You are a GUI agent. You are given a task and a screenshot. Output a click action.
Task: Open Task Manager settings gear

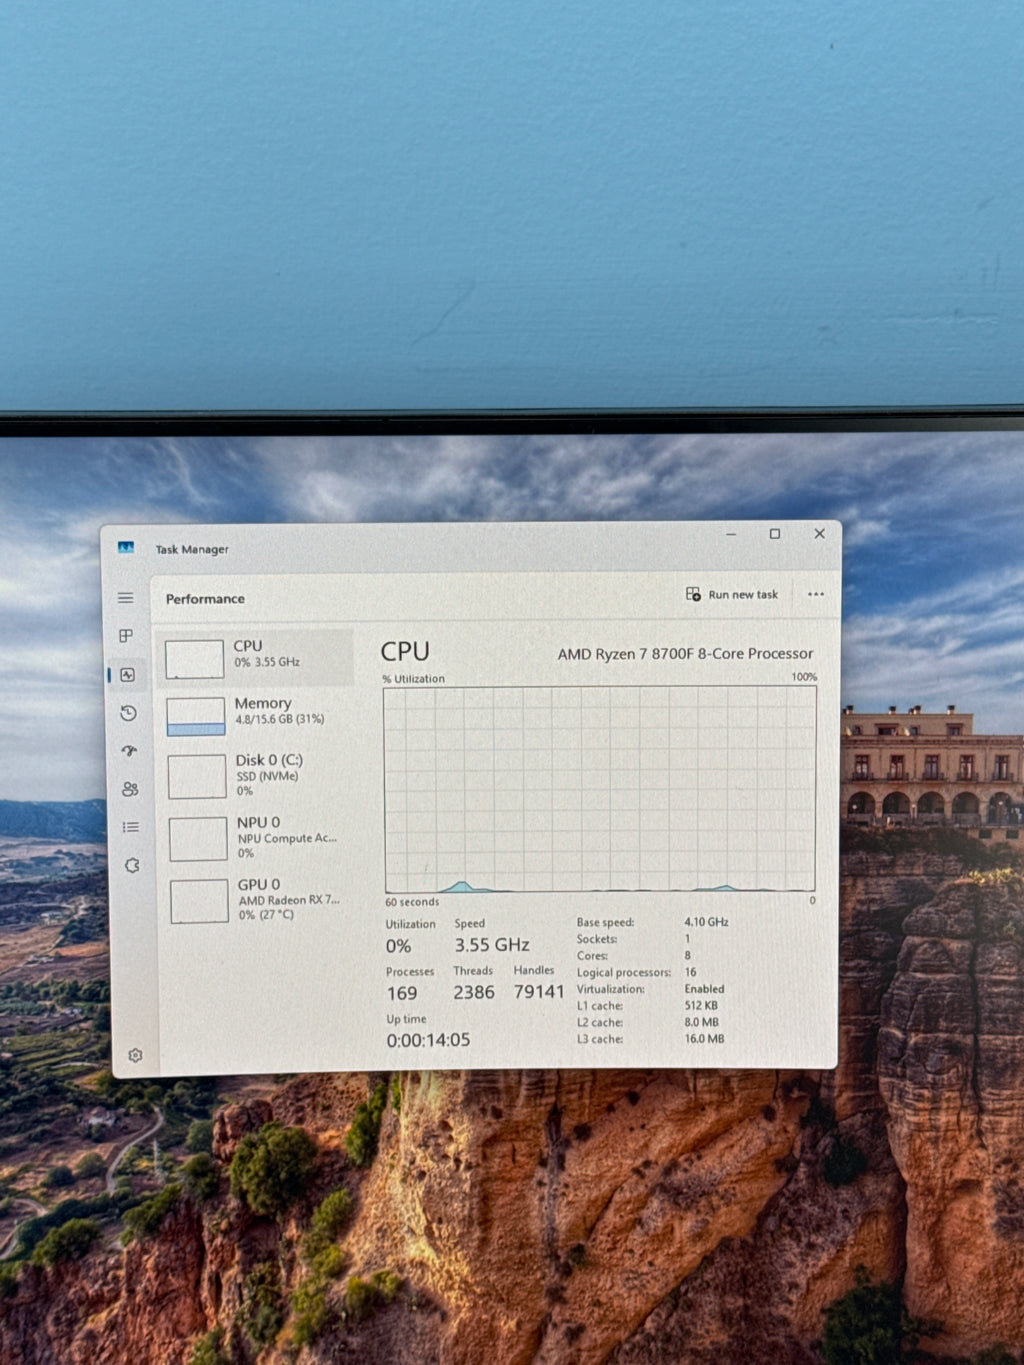click(x=136, y=1055)
